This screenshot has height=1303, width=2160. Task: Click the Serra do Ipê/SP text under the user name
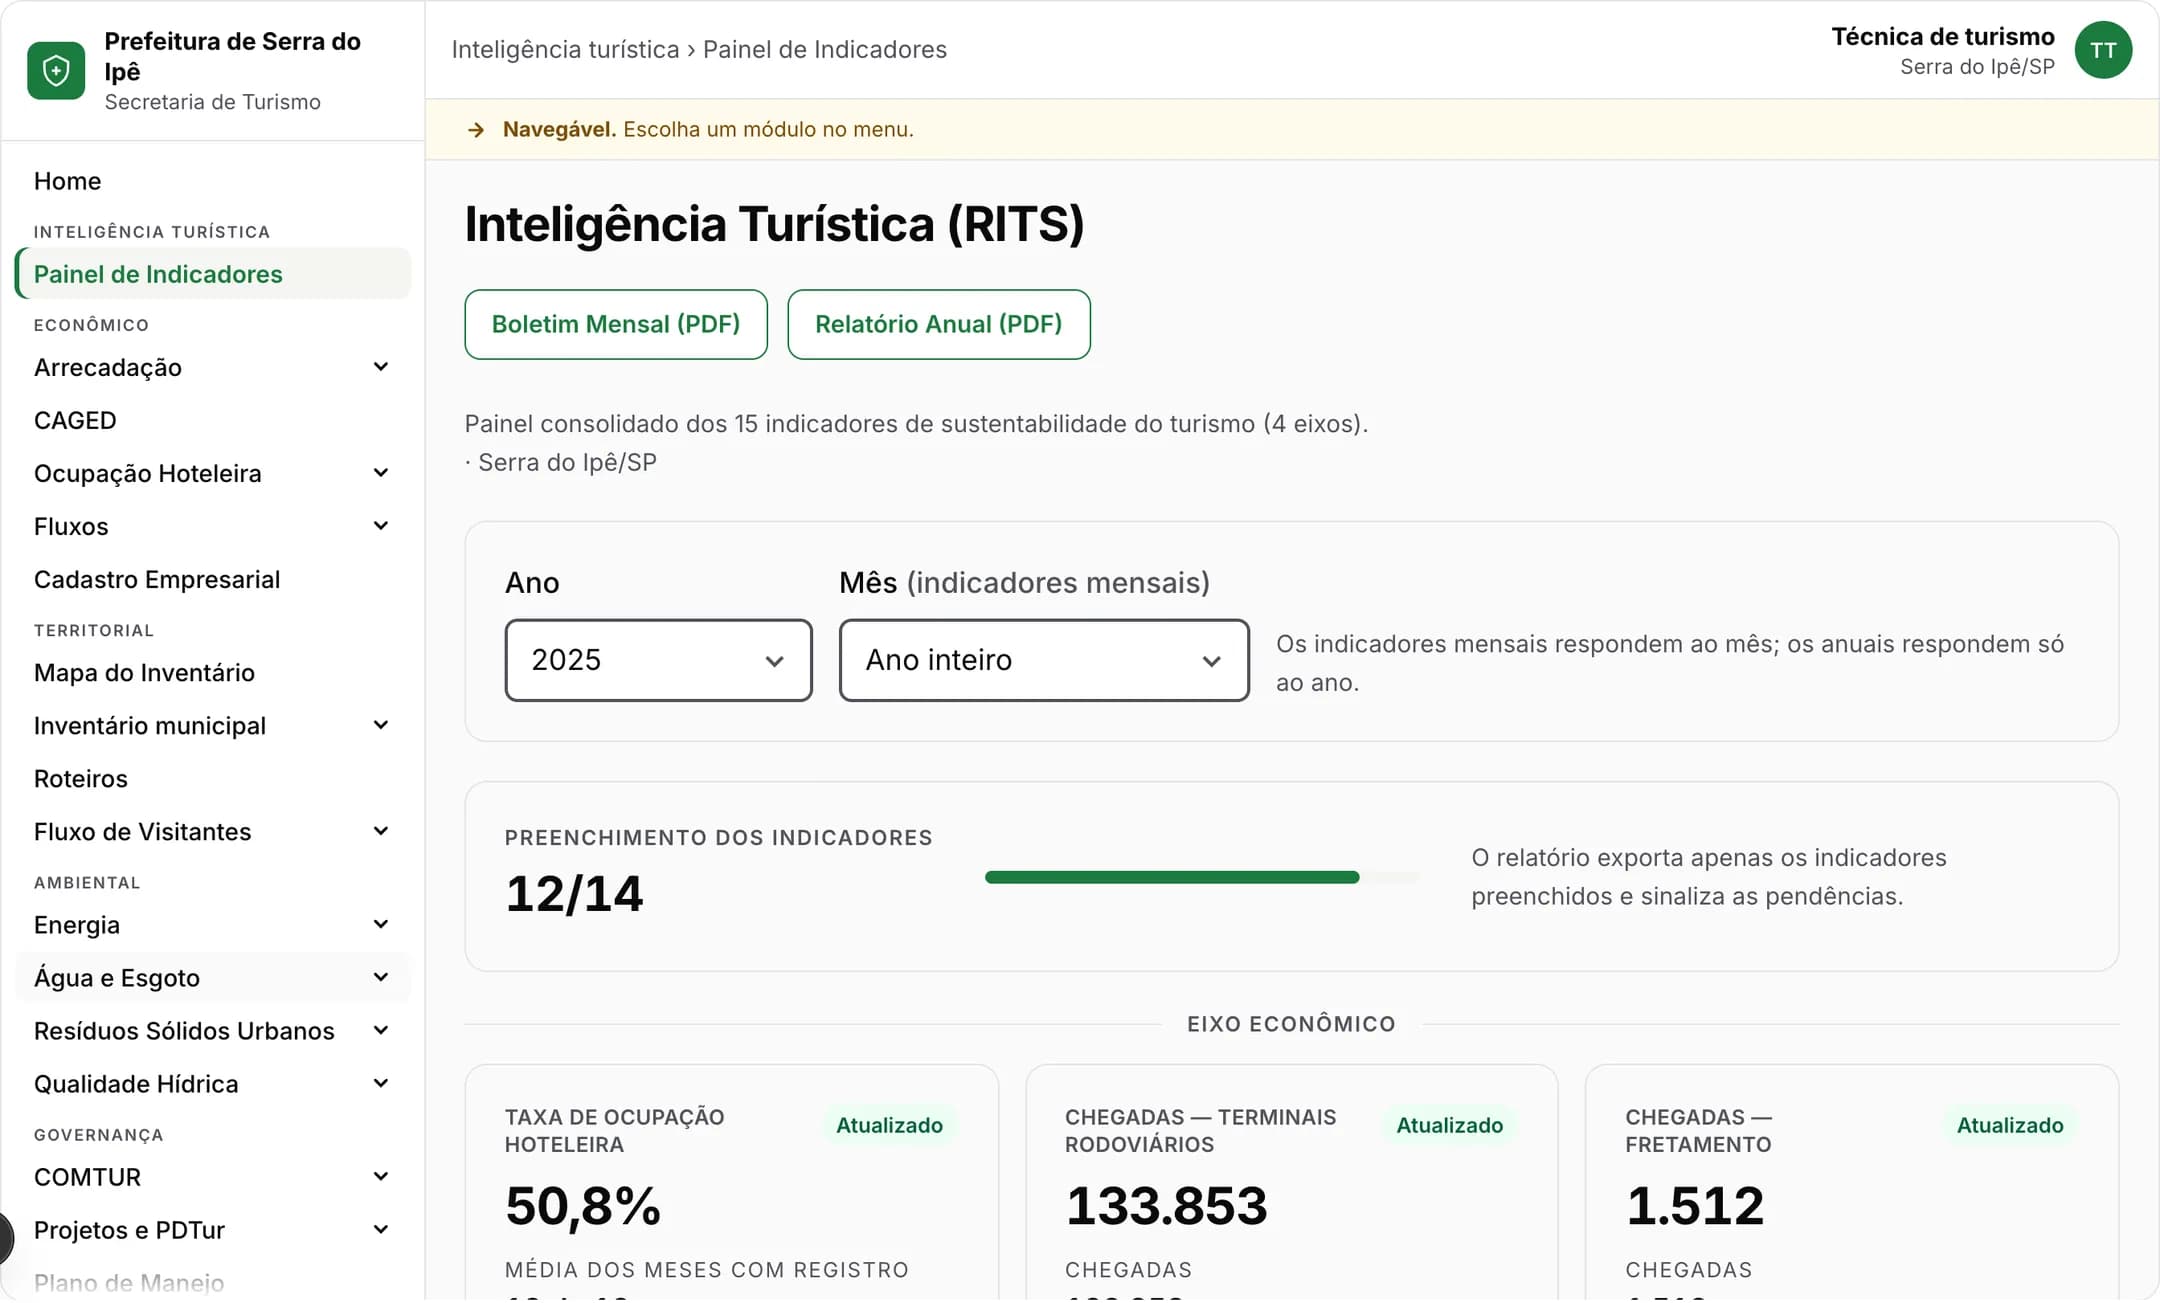[x=1977, y=67]
